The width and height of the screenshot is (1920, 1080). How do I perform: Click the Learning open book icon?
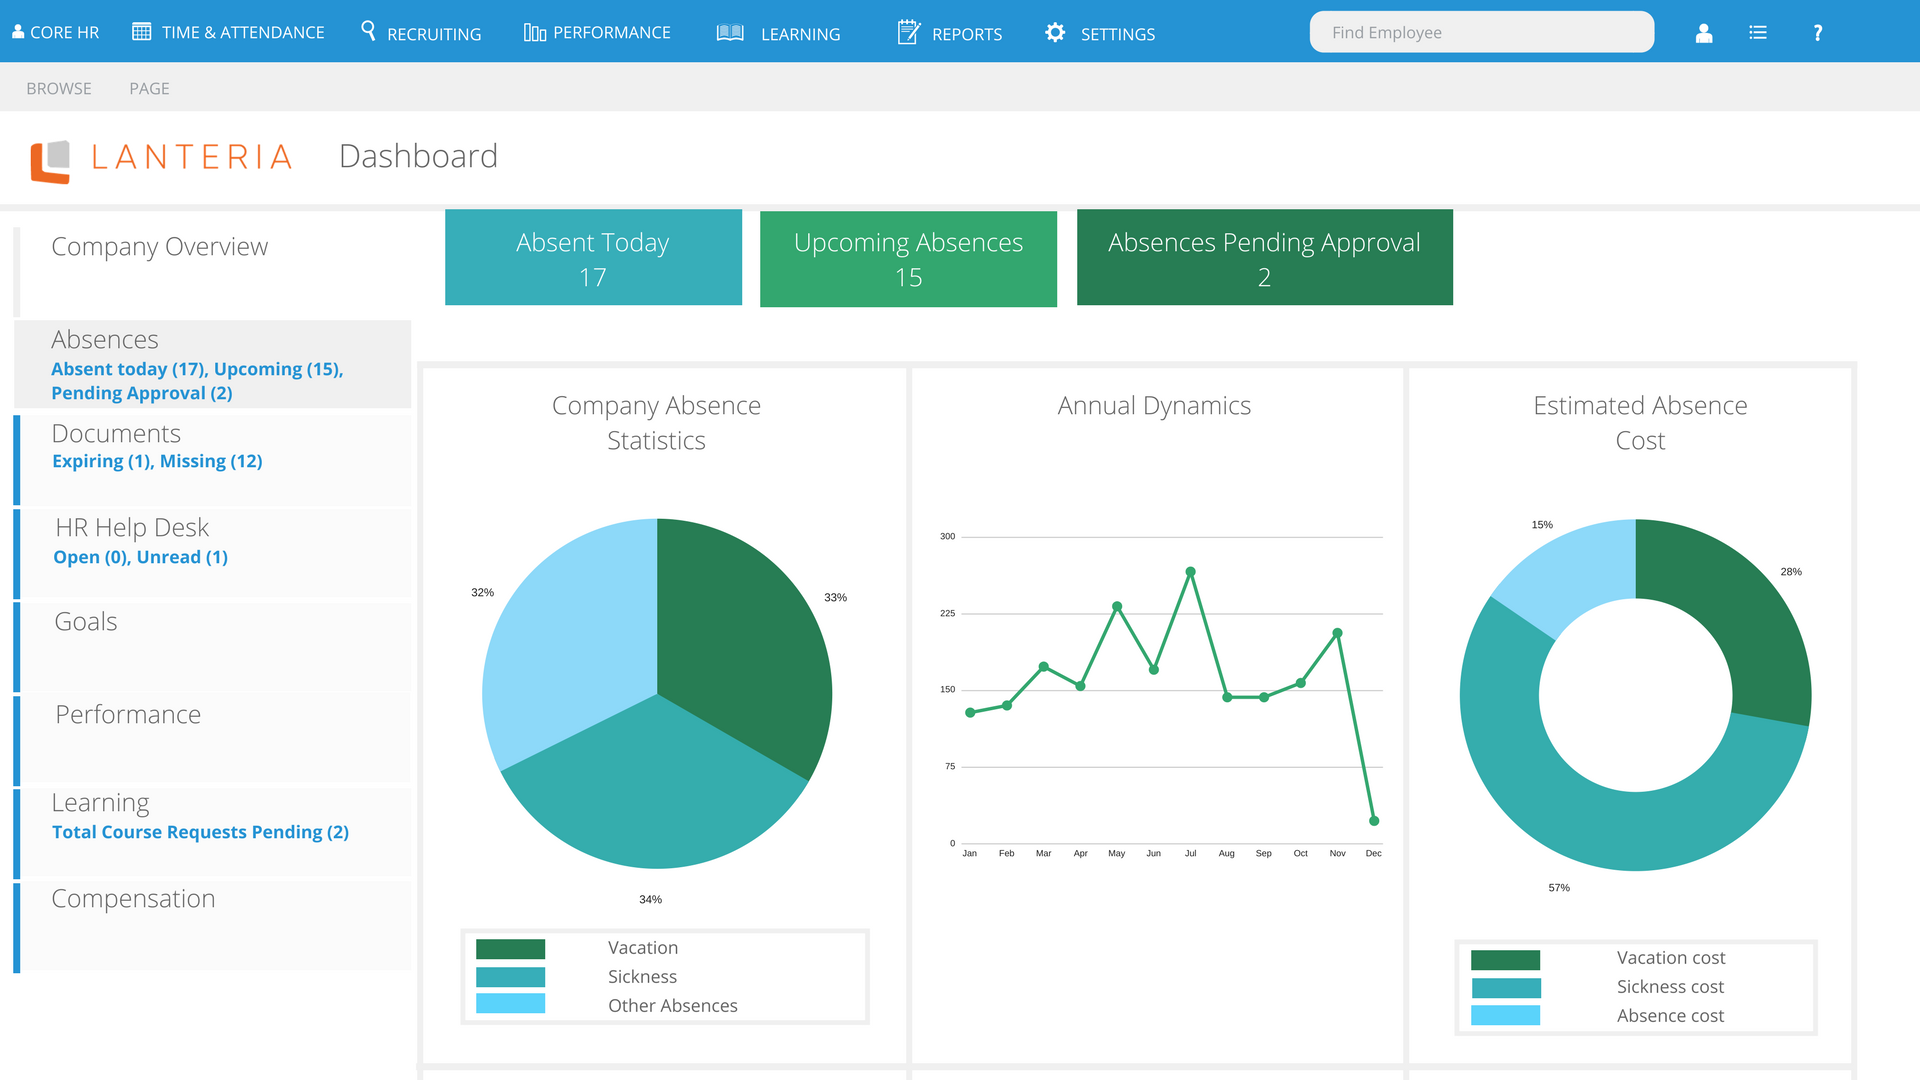pyautogui.click(x=730, y=32)
